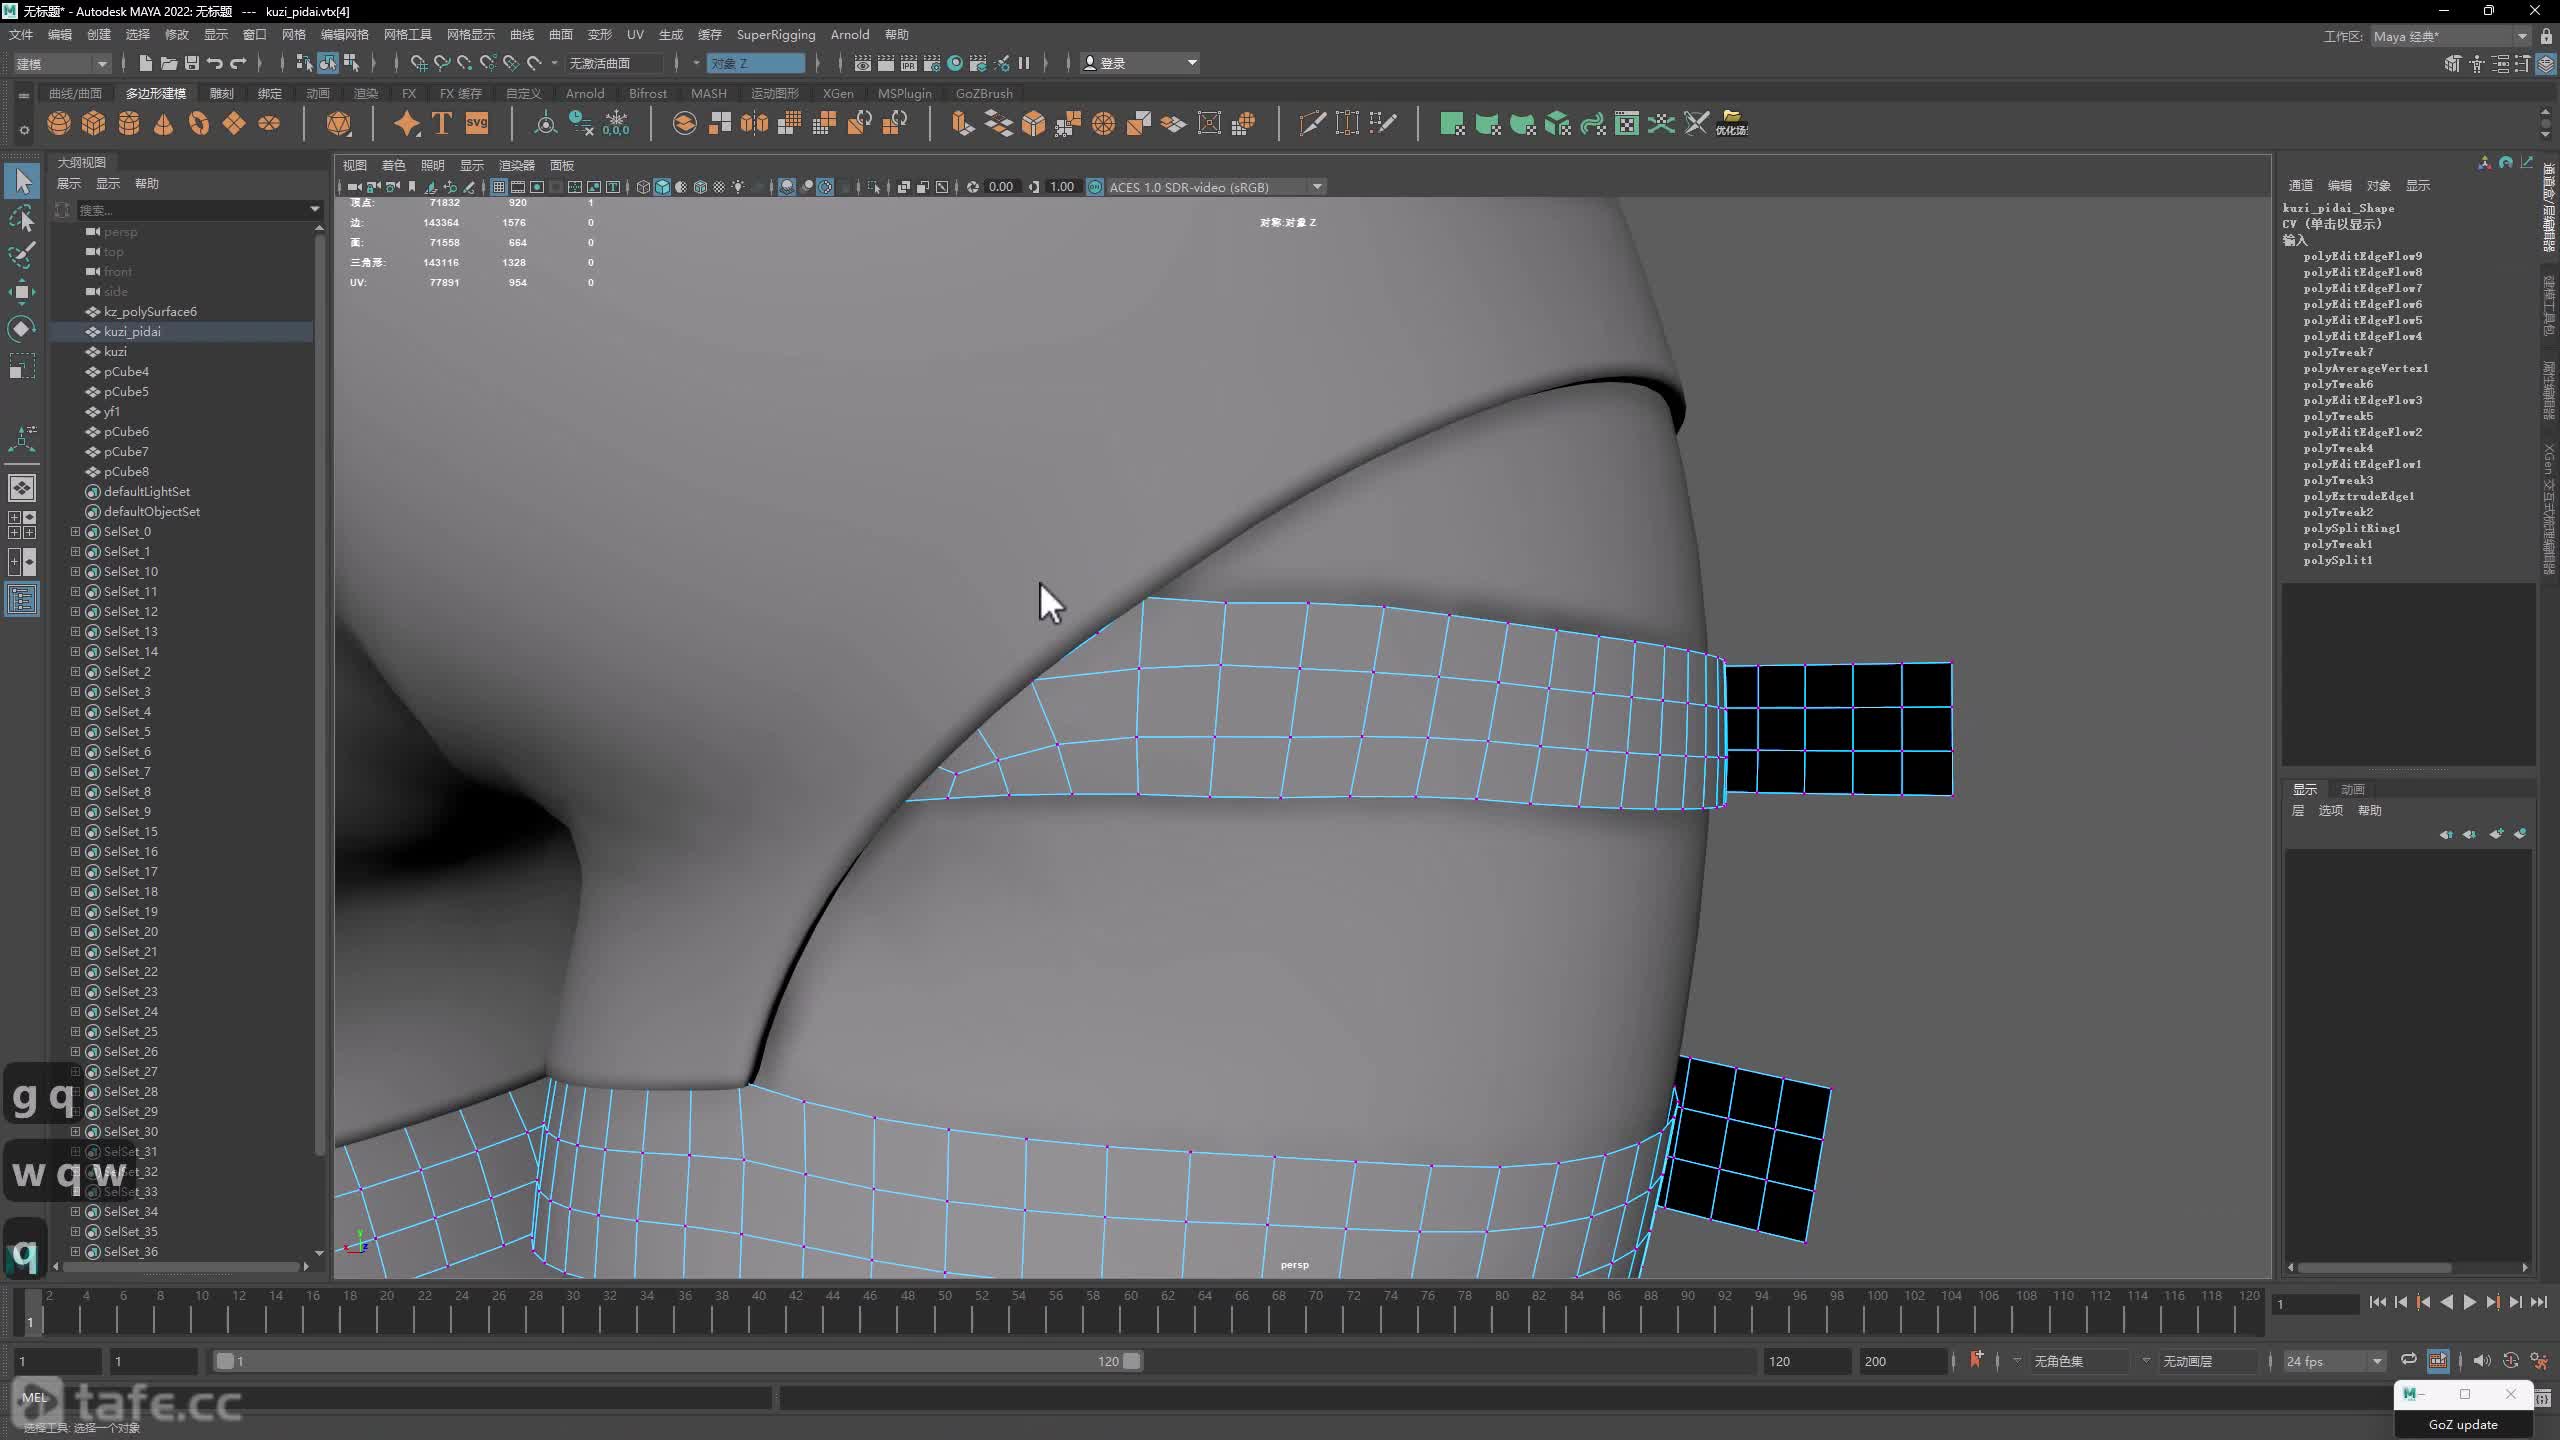Click the GoZ update button
Image resolution: width=2560 pixels, height=1440 pixels.
2463,1424
